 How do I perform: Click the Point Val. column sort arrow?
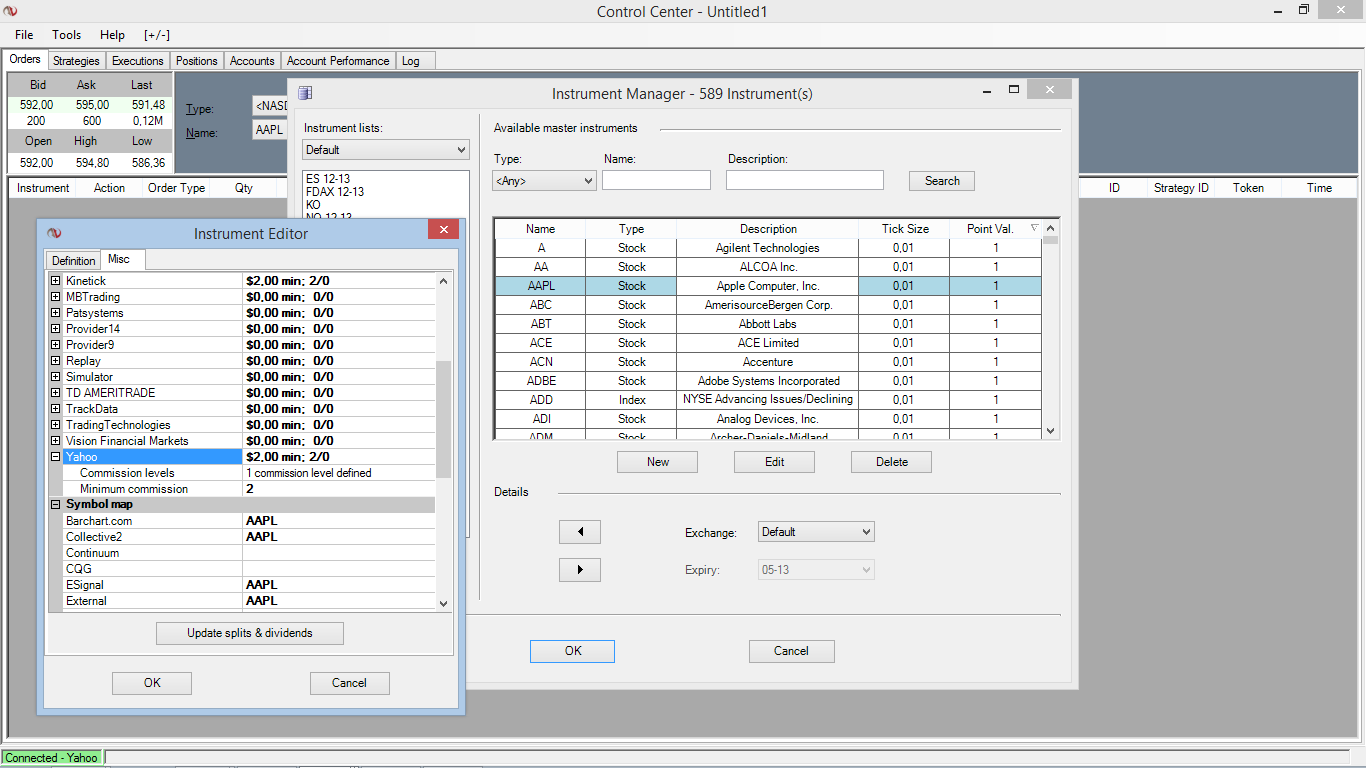(1034, 228)
